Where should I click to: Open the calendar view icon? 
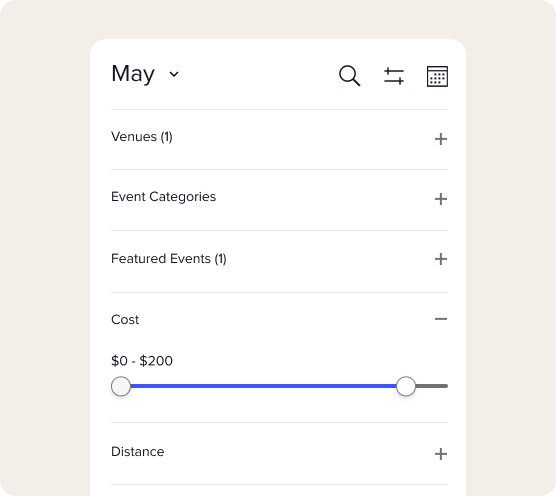pos(437,76)
